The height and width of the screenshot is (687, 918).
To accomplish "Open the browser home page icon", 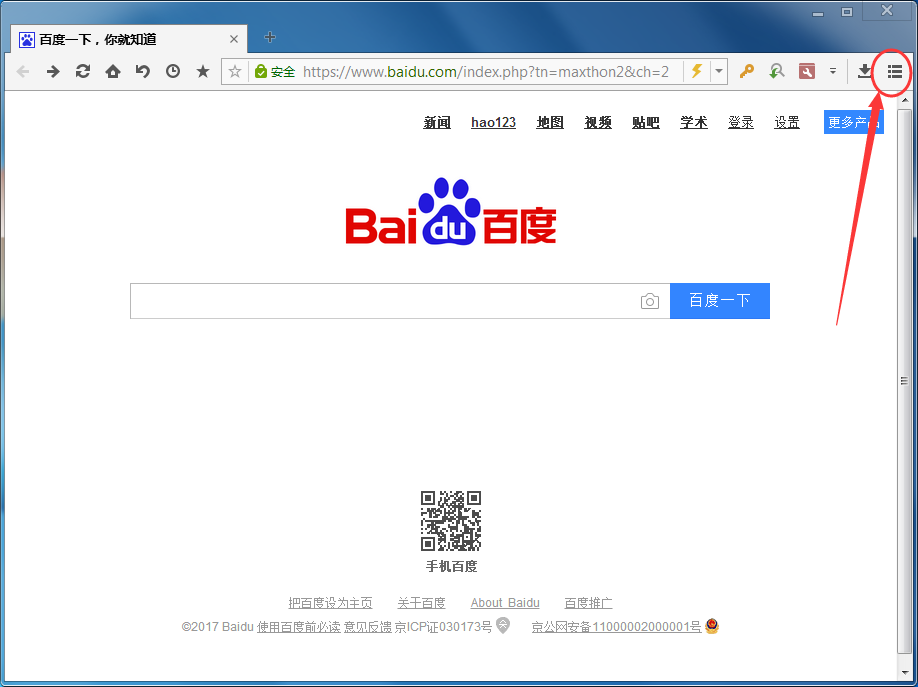I will coord(113,71).
